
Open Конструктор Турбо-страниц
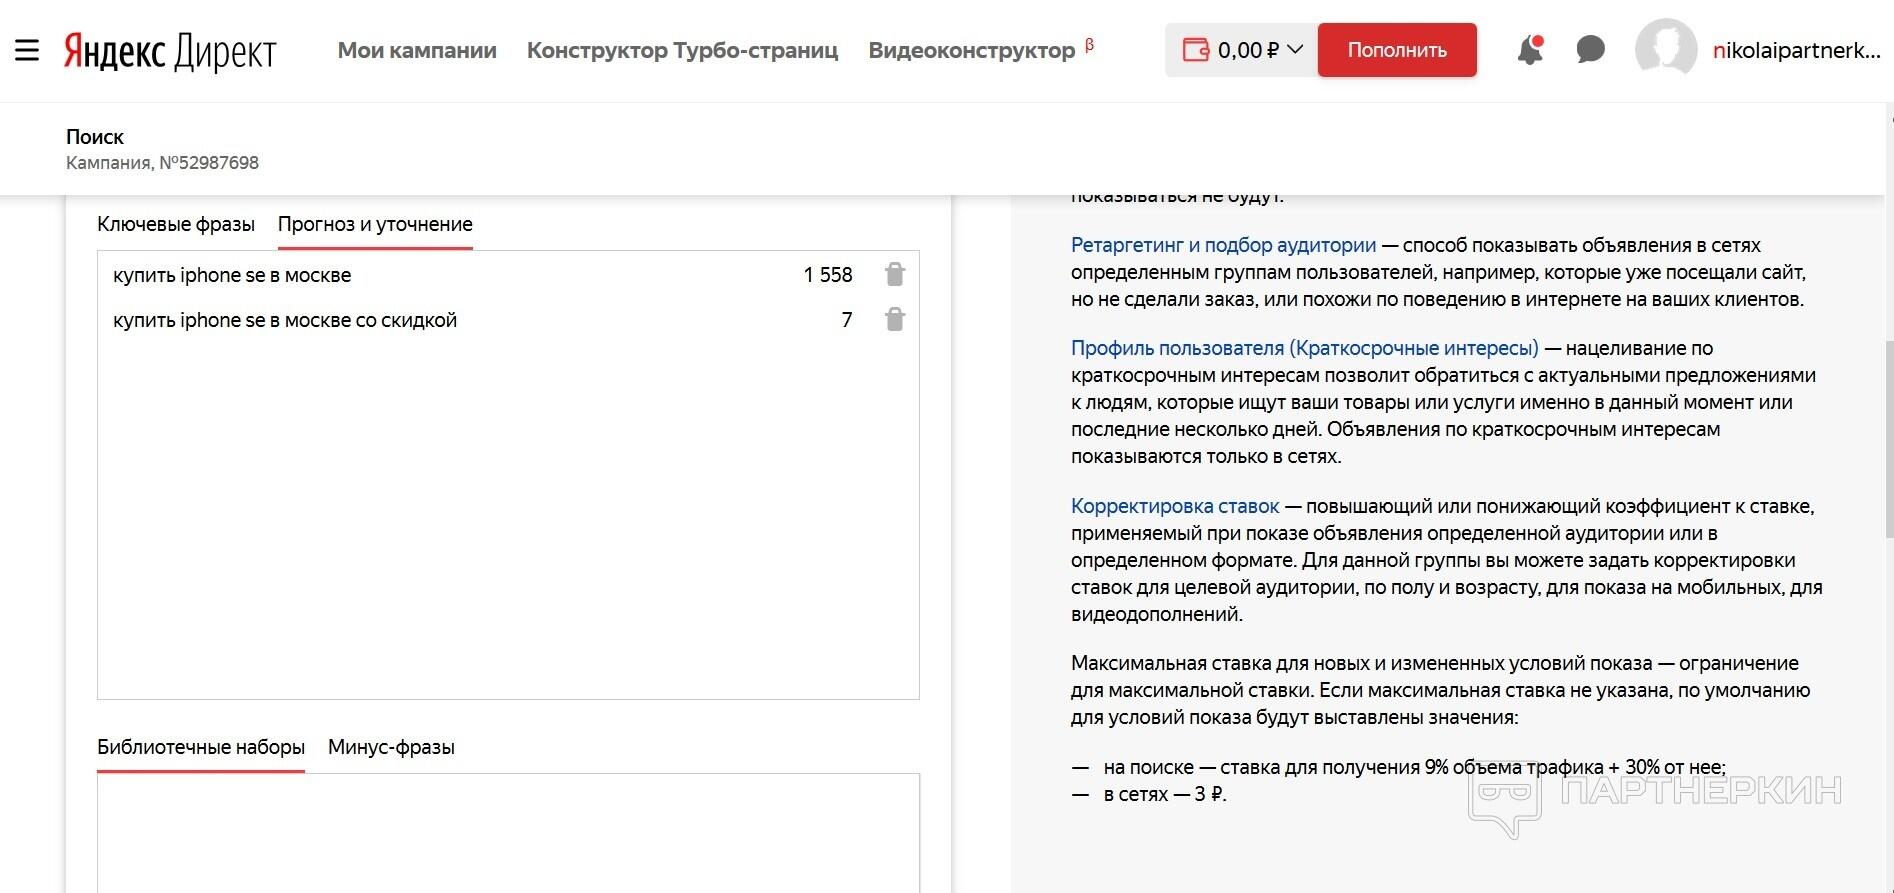point(682,50)
